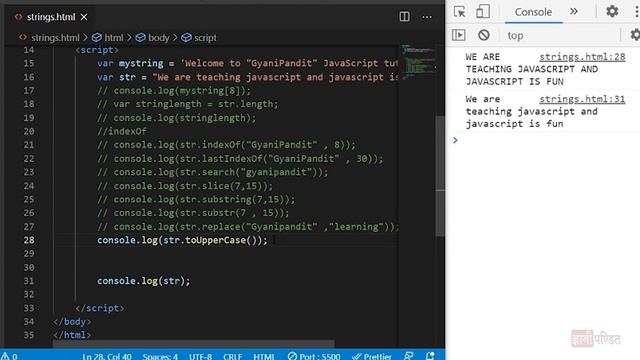
Task: Expand more DevTools tabs chevron
Action: [x=574, y=11]
